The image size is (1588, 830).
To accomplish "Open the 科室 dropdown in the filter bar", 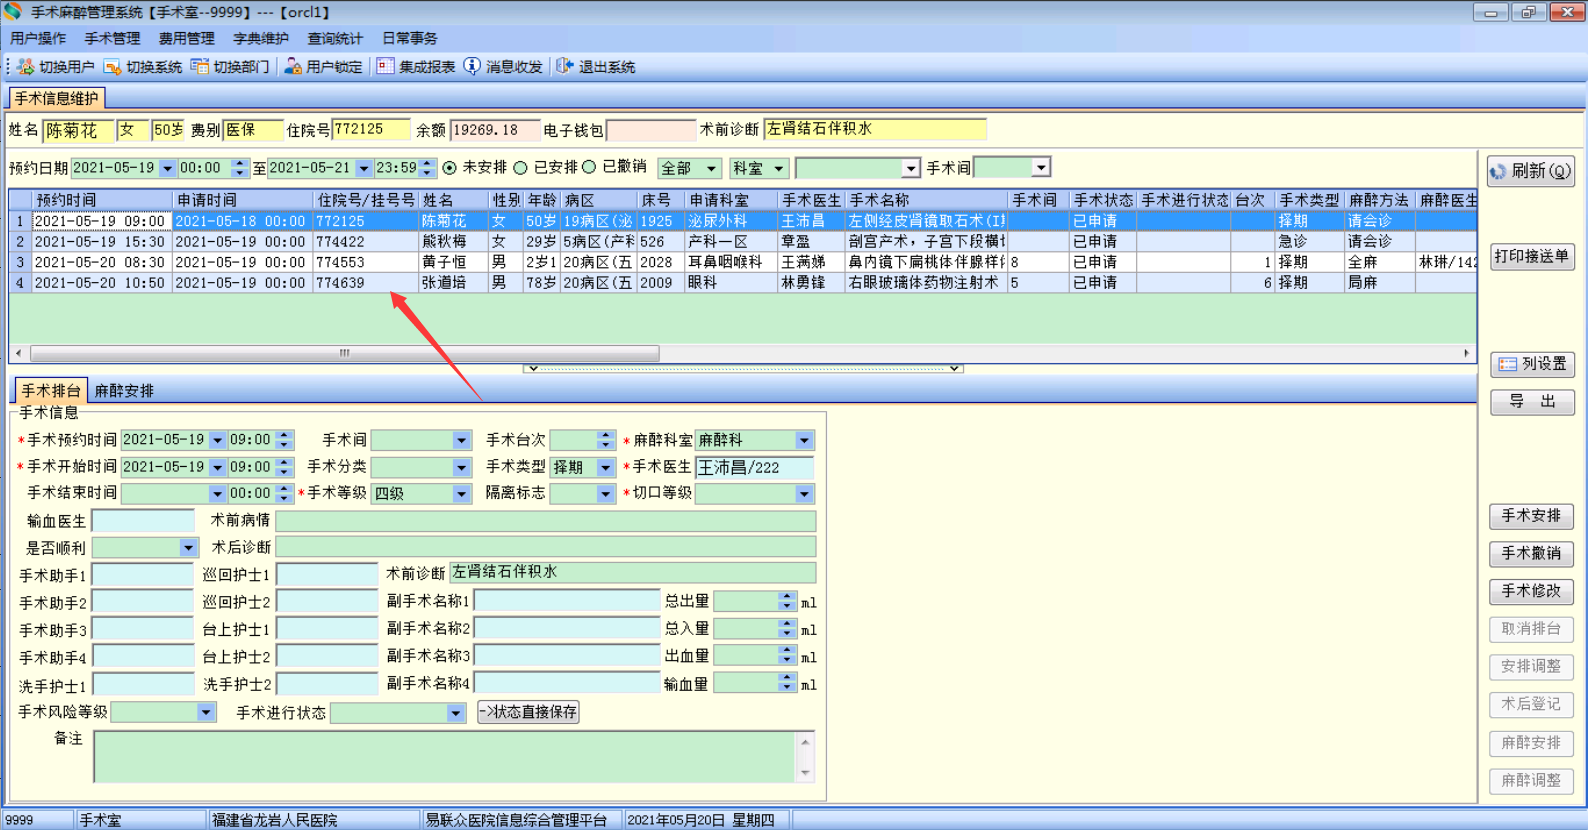I will coord(779,169).
